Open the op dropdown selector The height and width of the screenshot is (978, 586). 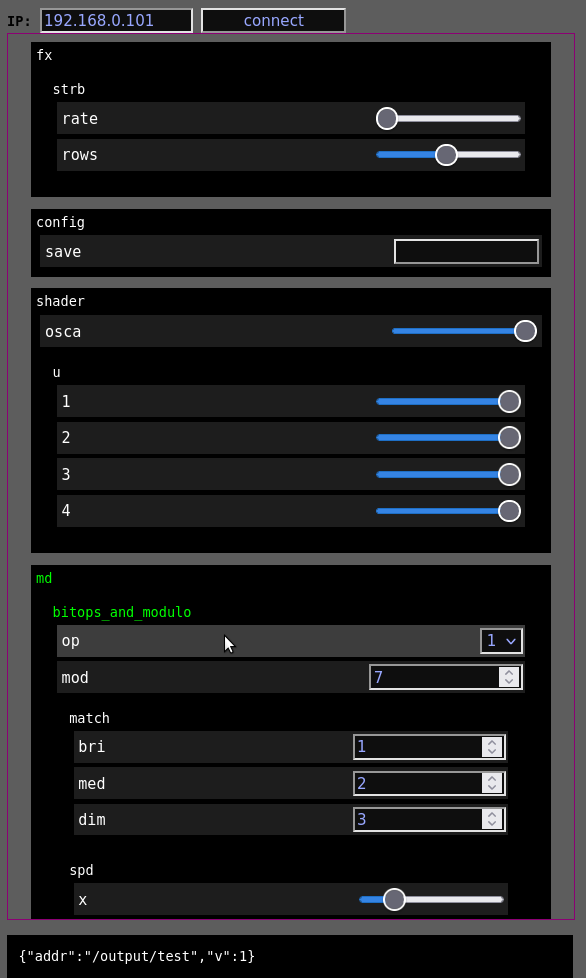coord(501,641)
